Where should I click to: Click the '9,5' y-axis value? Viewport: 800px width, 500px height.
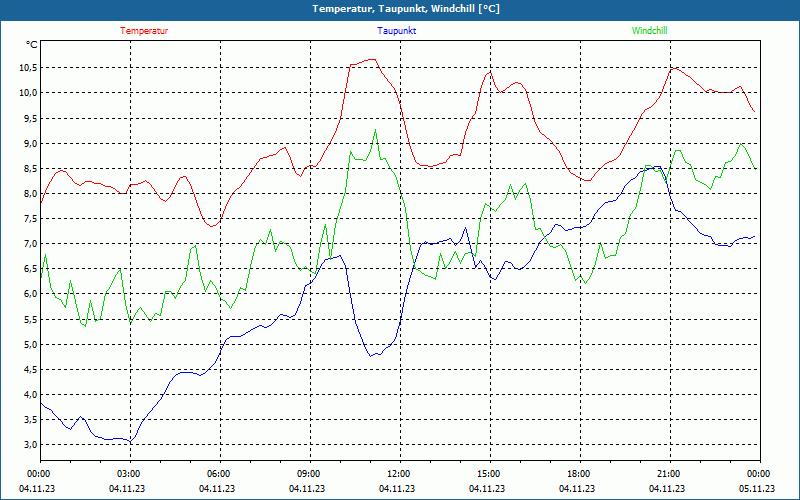(x=30, y=118)
